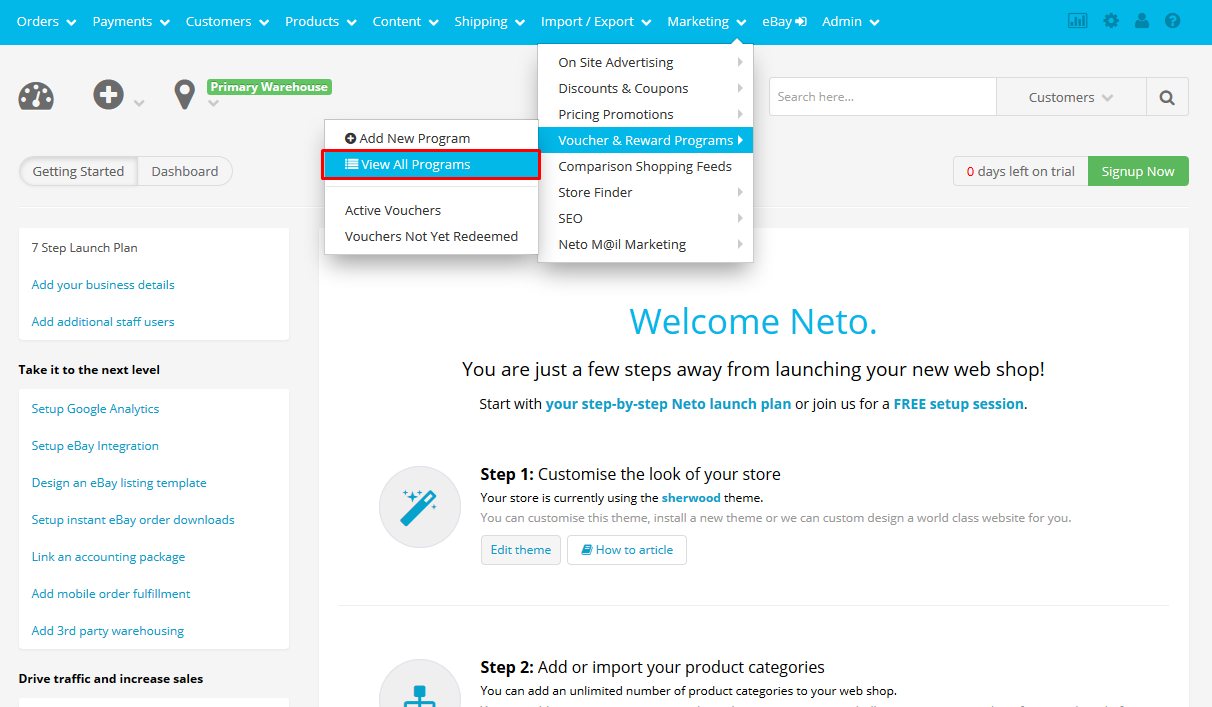
Task: Click the Edit theme button
Action: point(521,550)
